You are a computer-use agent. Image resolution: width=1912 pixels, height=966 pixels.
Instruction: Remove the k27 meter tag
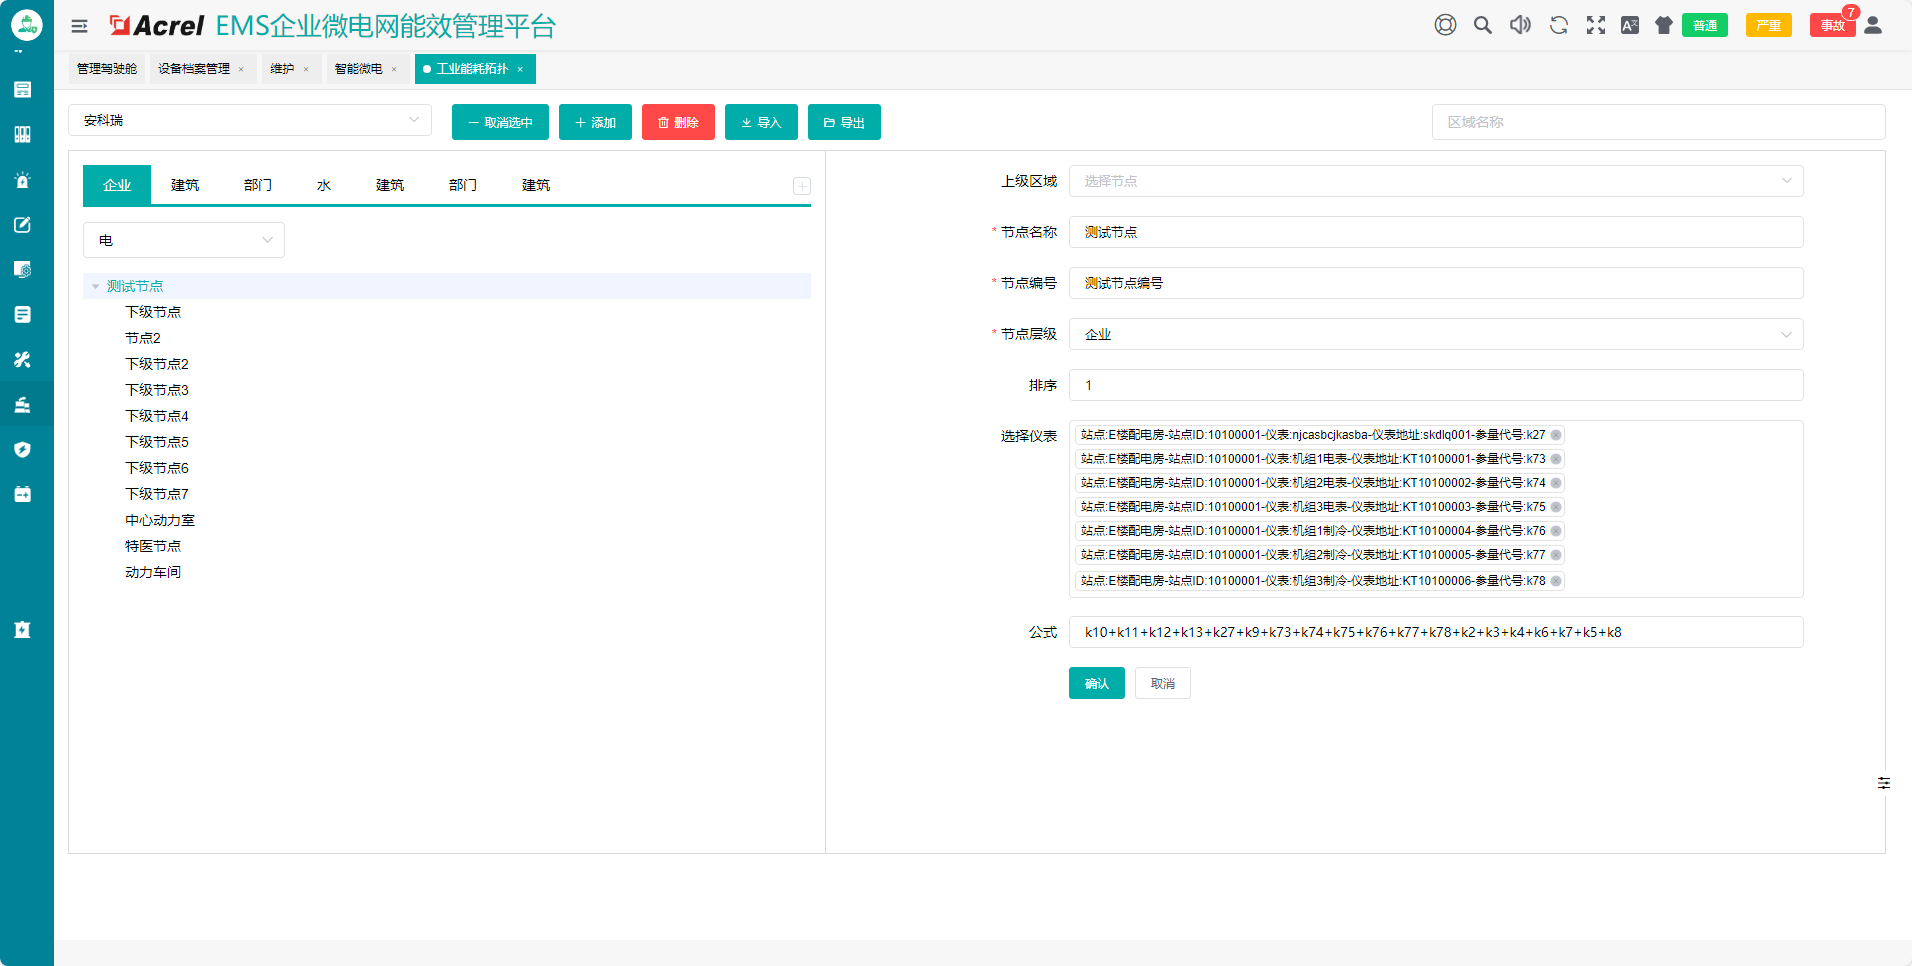click(x=1556, y=435)
